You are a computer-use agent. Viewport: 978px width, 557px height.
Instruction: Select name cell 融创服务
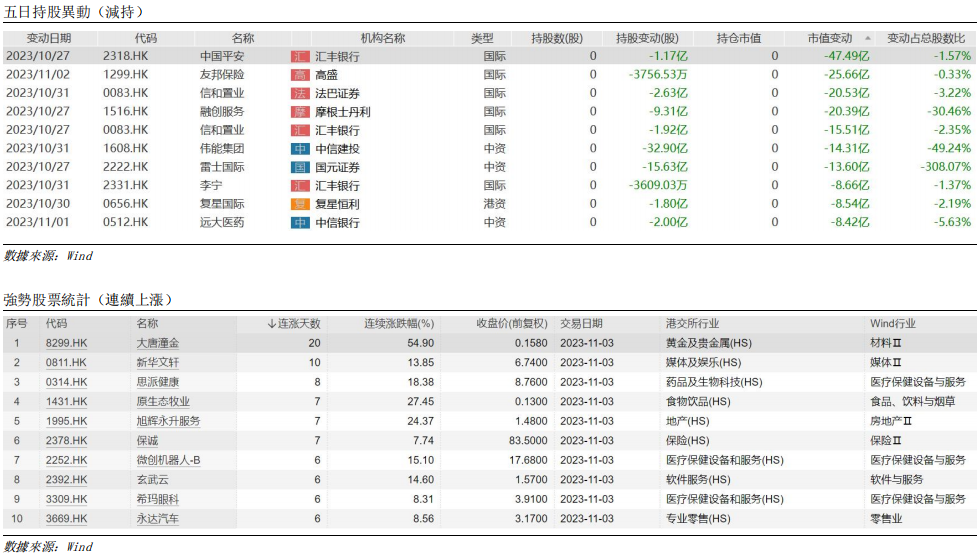tap(222, 112)
